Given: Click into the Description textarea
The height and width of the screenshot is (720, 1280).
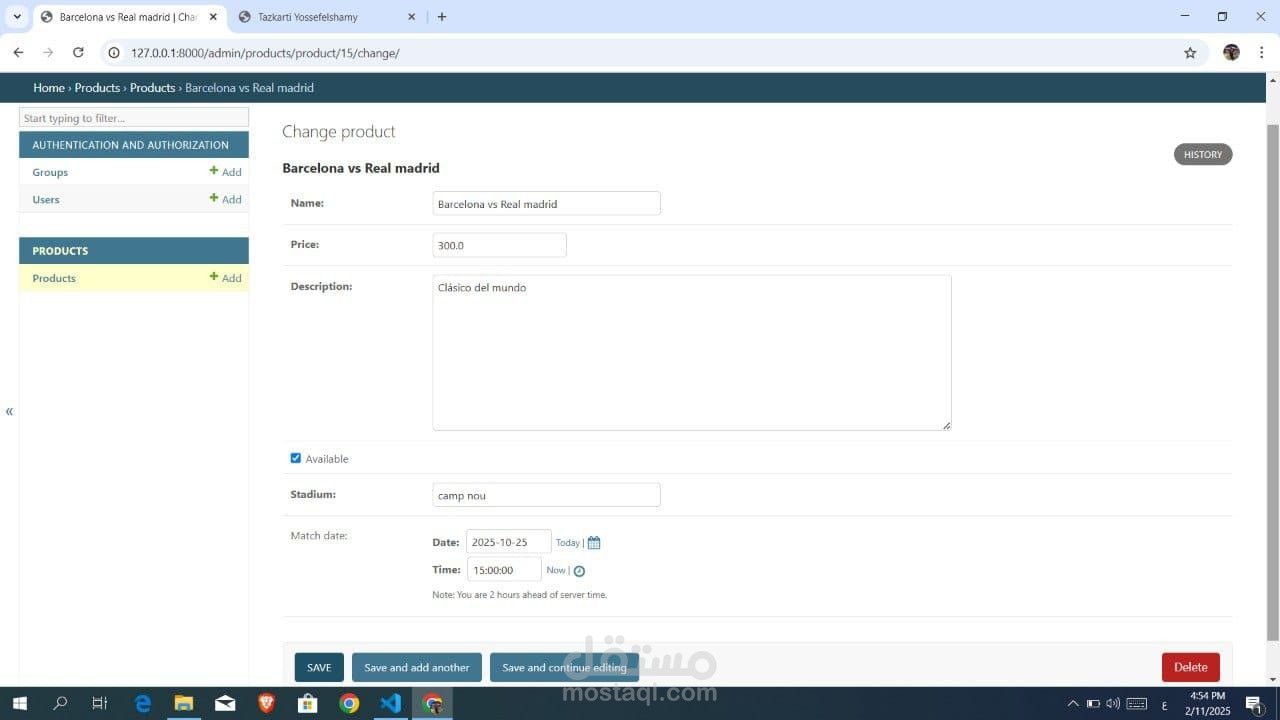Looking at the screenshot, I should tap(692, 353).
